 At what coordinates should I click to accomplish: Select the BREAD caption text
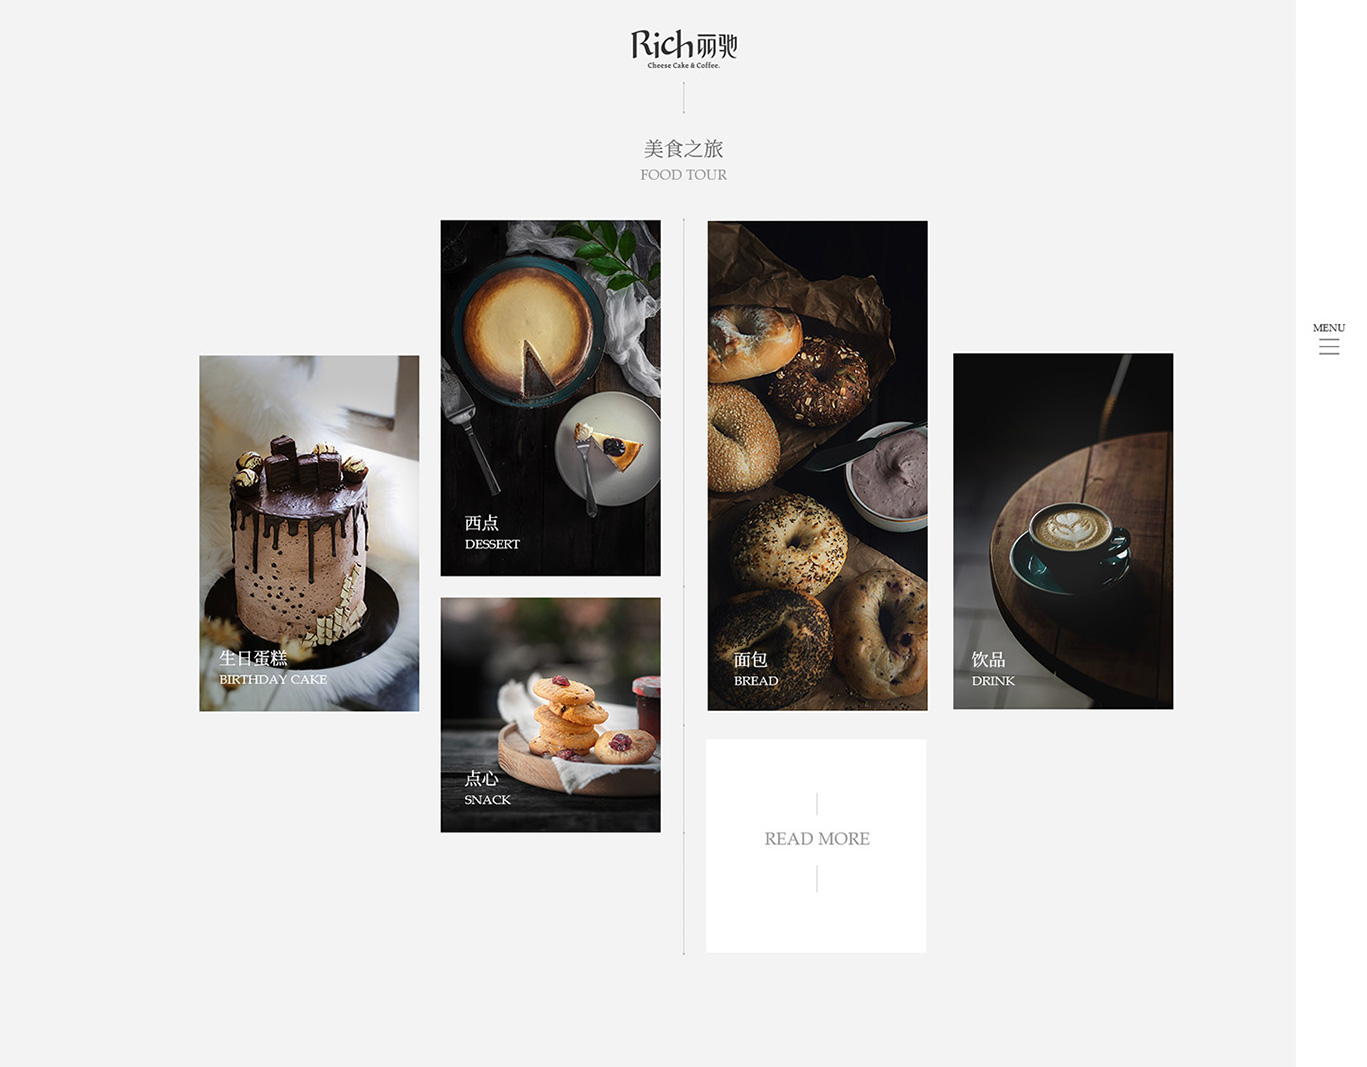[x=756, y=681]
